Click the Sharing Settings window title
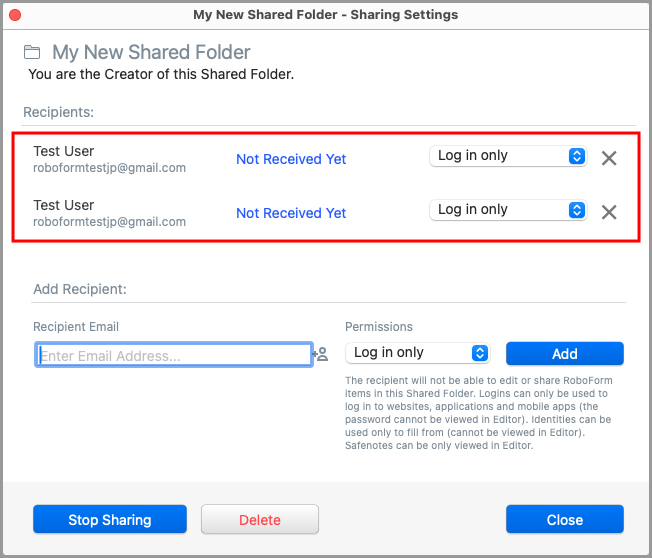This screenshot has width=652, height=558. 326,15
